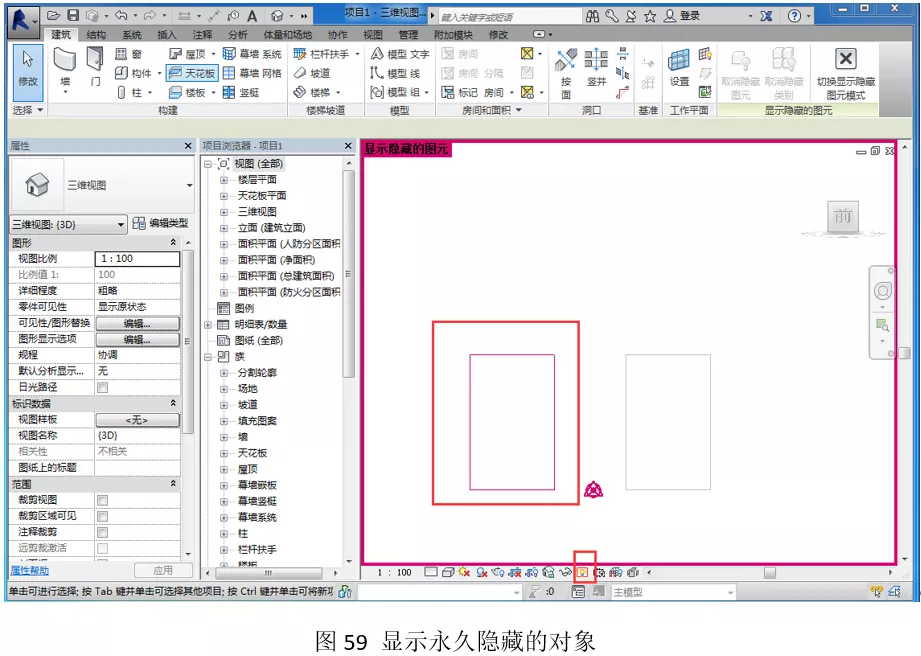
Task: Click the 修改 modify arrow tool
Action: point(28,72)
